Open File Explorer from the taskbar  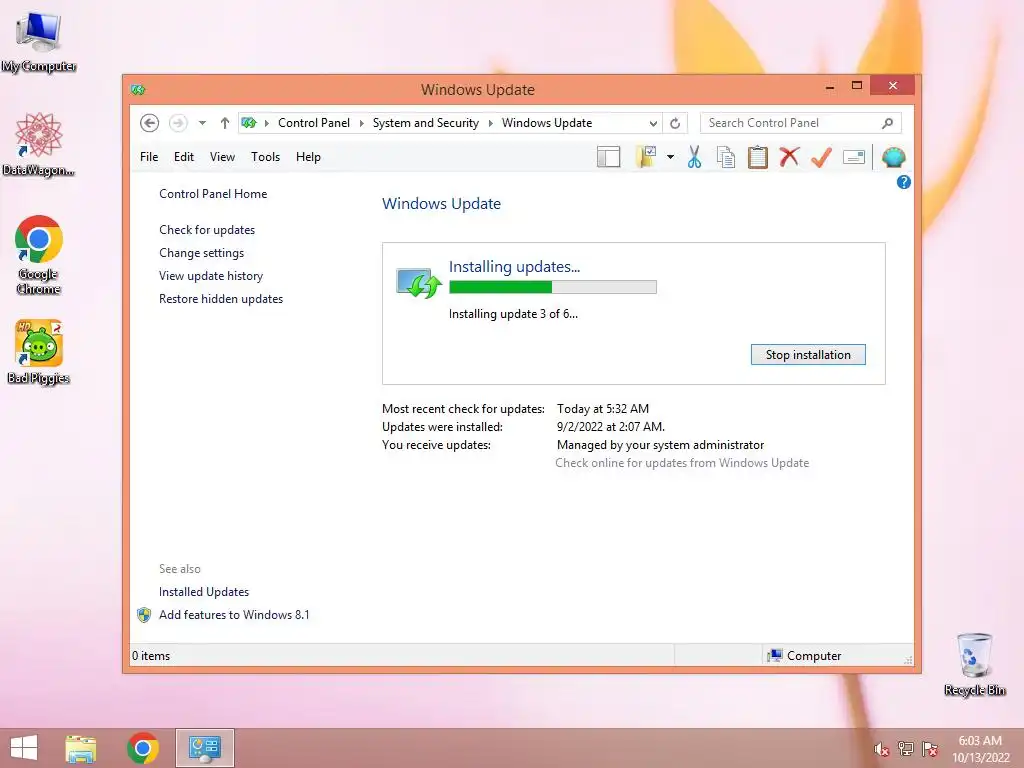(x=81, y=748)
